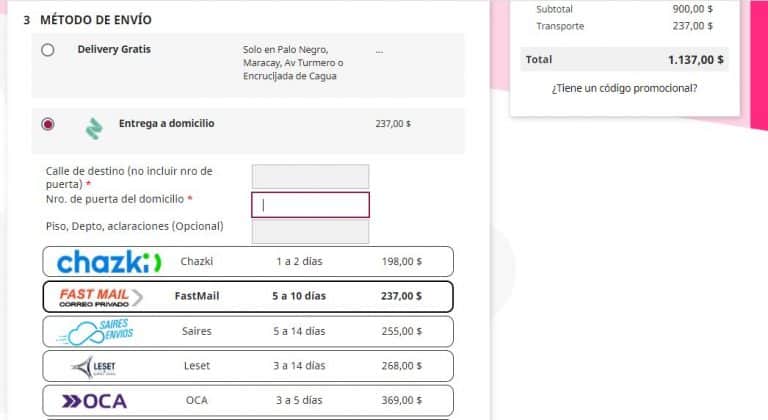The height and width of the screenshot is (420, 768).
Task: Pick the Leset 268,00 $ shipping option
Action: [248, 366]
